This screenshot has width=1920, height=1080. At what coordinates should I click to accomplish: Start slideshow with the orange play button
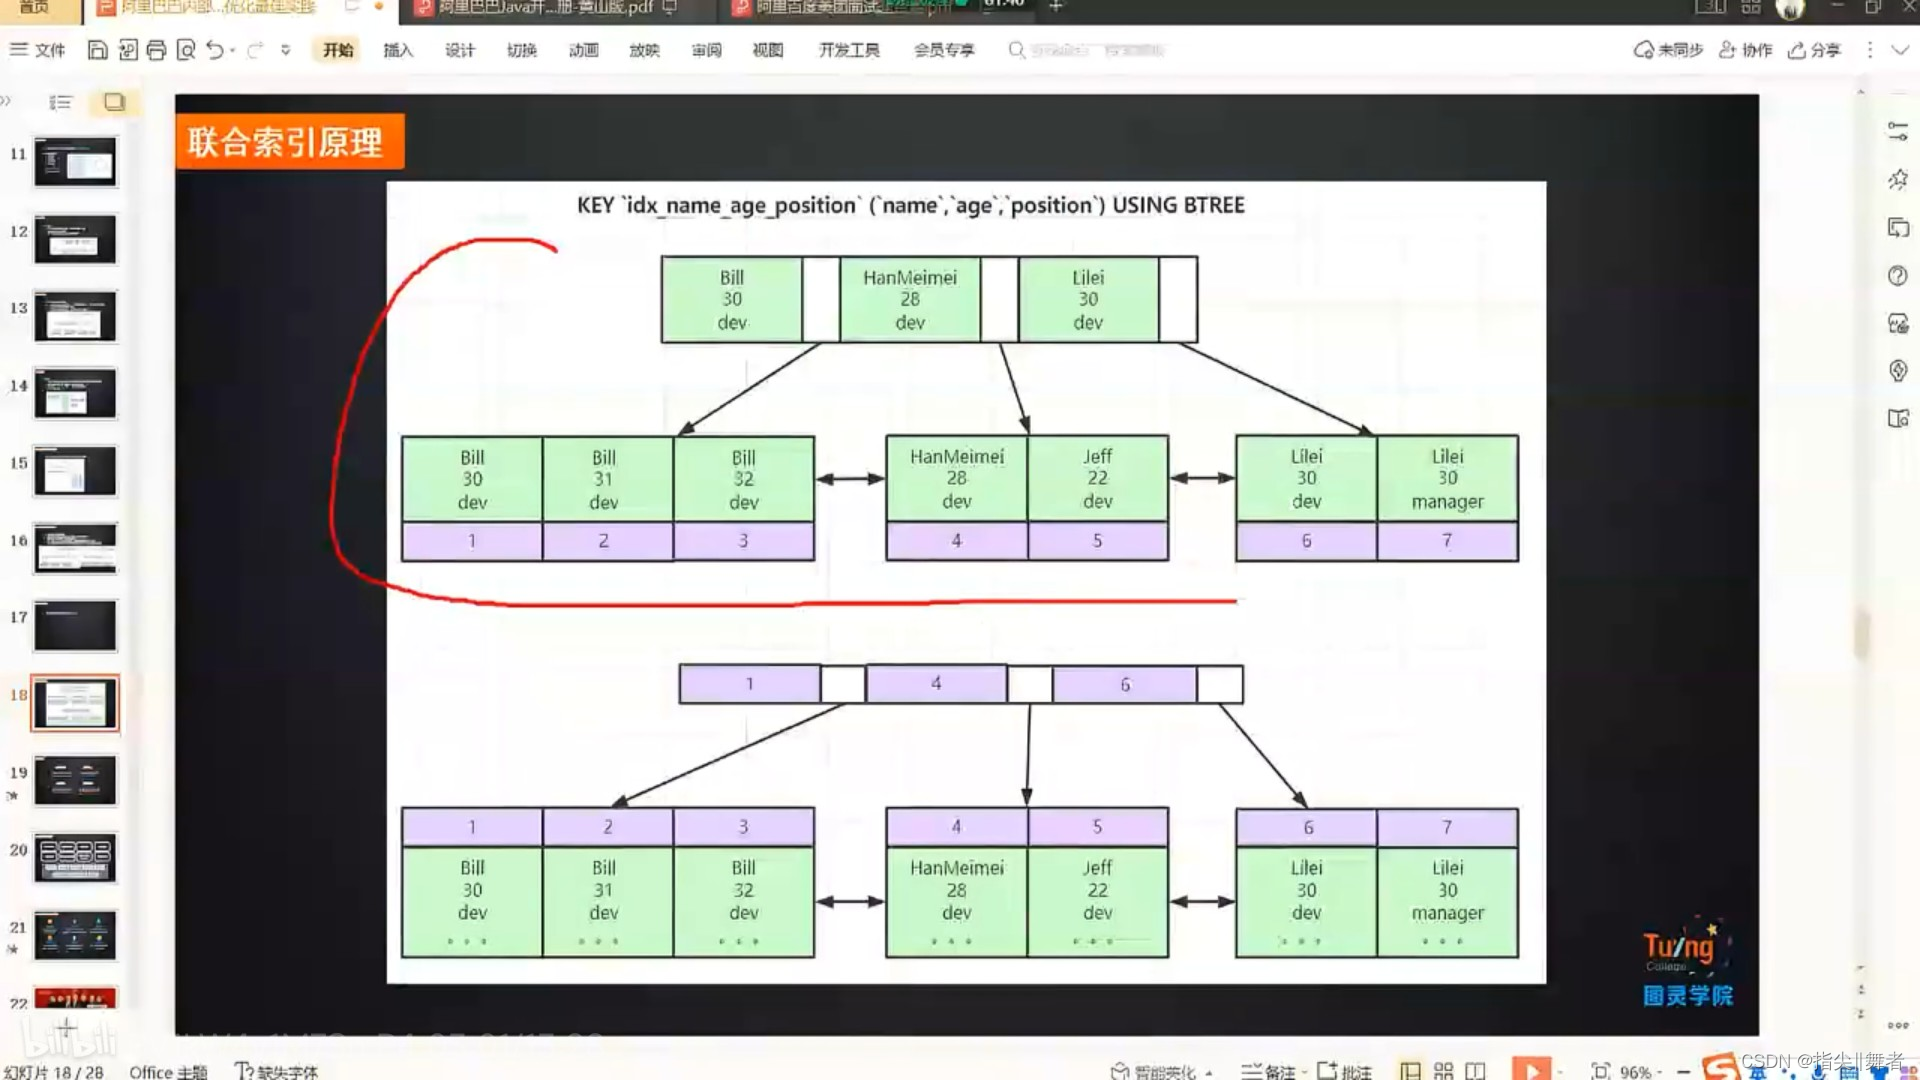1531,1069
